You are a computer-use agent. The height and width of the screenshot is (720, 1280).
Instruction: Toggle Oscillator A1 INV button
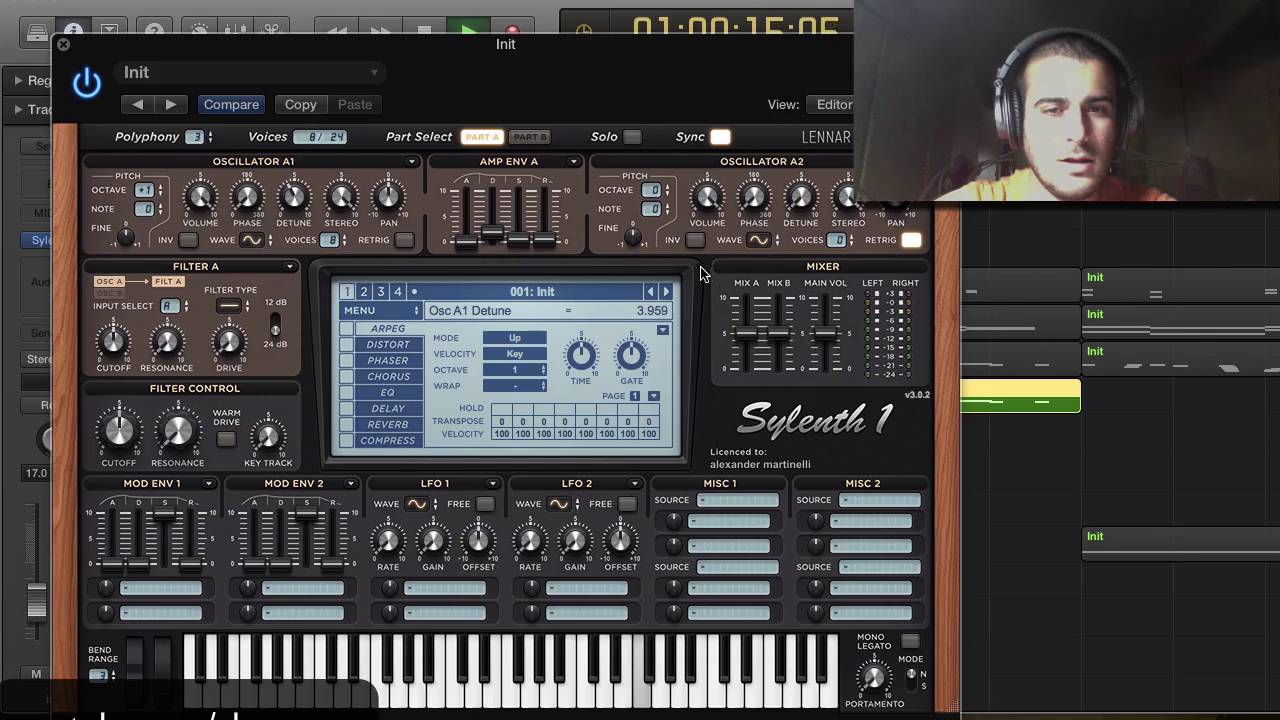[x=188, y=240]
